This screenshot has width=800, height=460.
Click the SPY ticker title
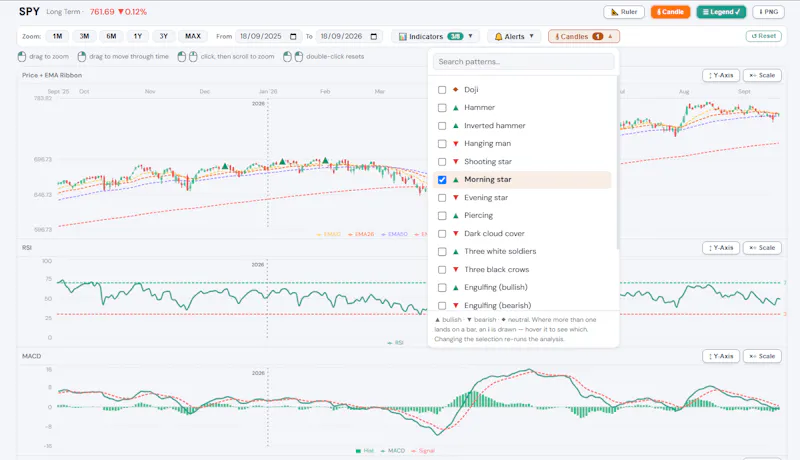tap(29, 11)
